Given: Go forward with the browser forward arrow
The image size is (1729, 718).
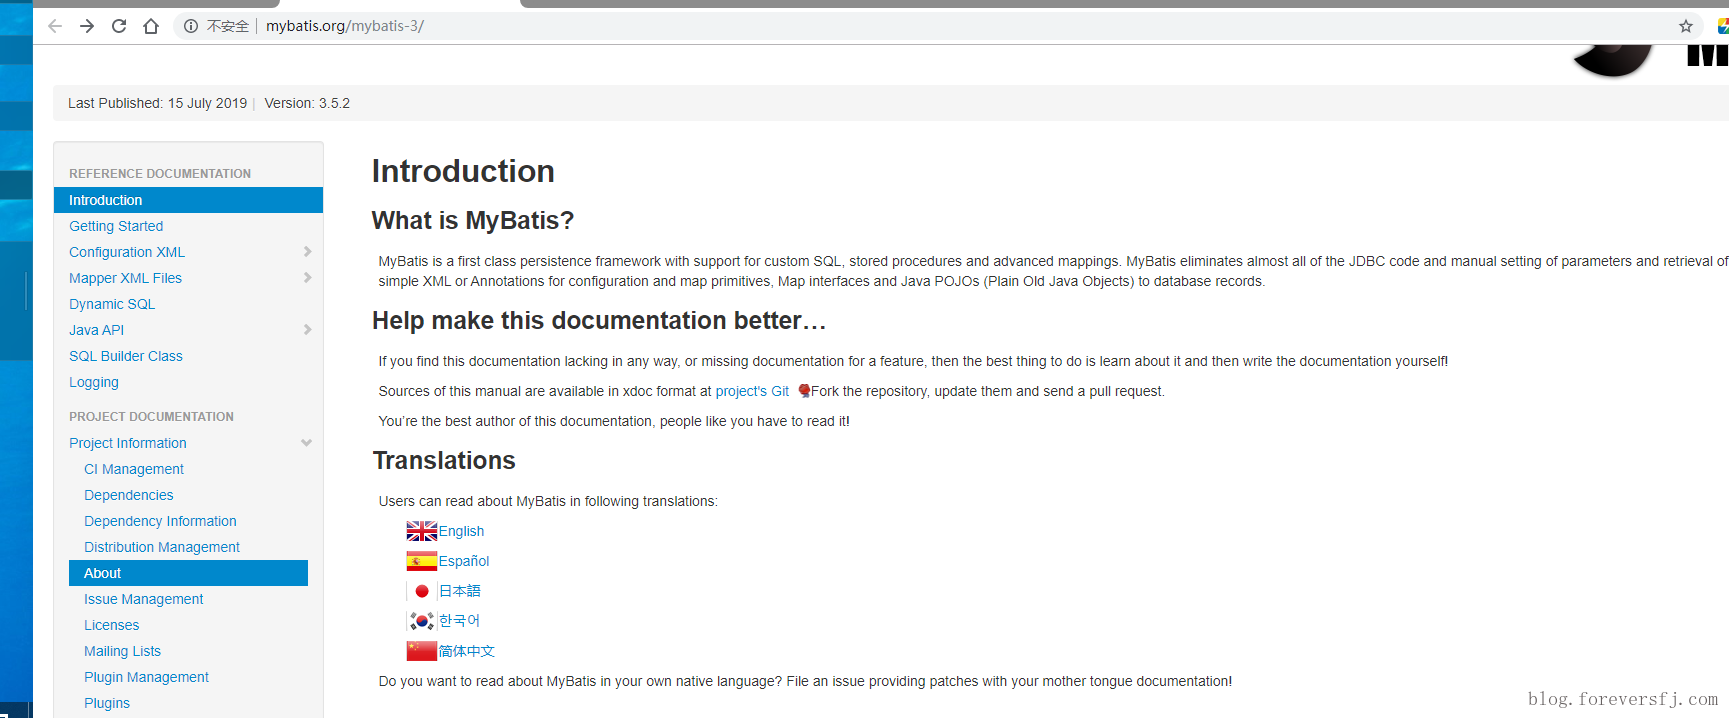Looking at the screenshot, I should click(x=87, y=26).
